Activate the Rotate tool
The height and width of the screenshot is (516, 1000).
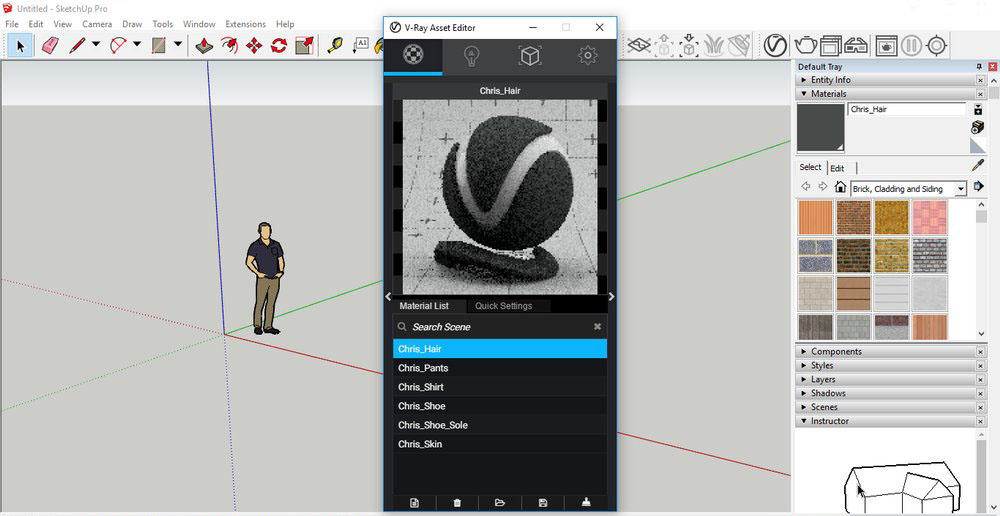279,45
